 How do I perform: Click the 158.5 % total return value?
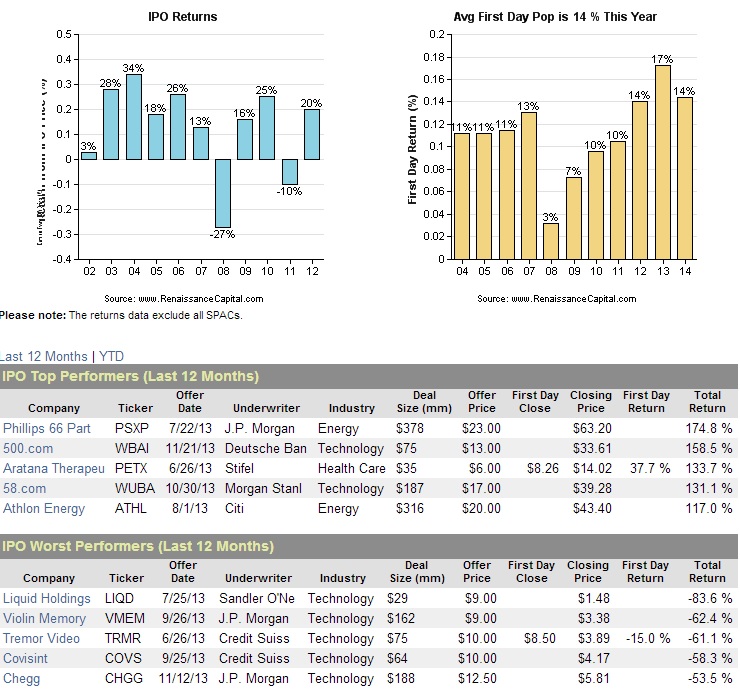click(x=709, y=448)
